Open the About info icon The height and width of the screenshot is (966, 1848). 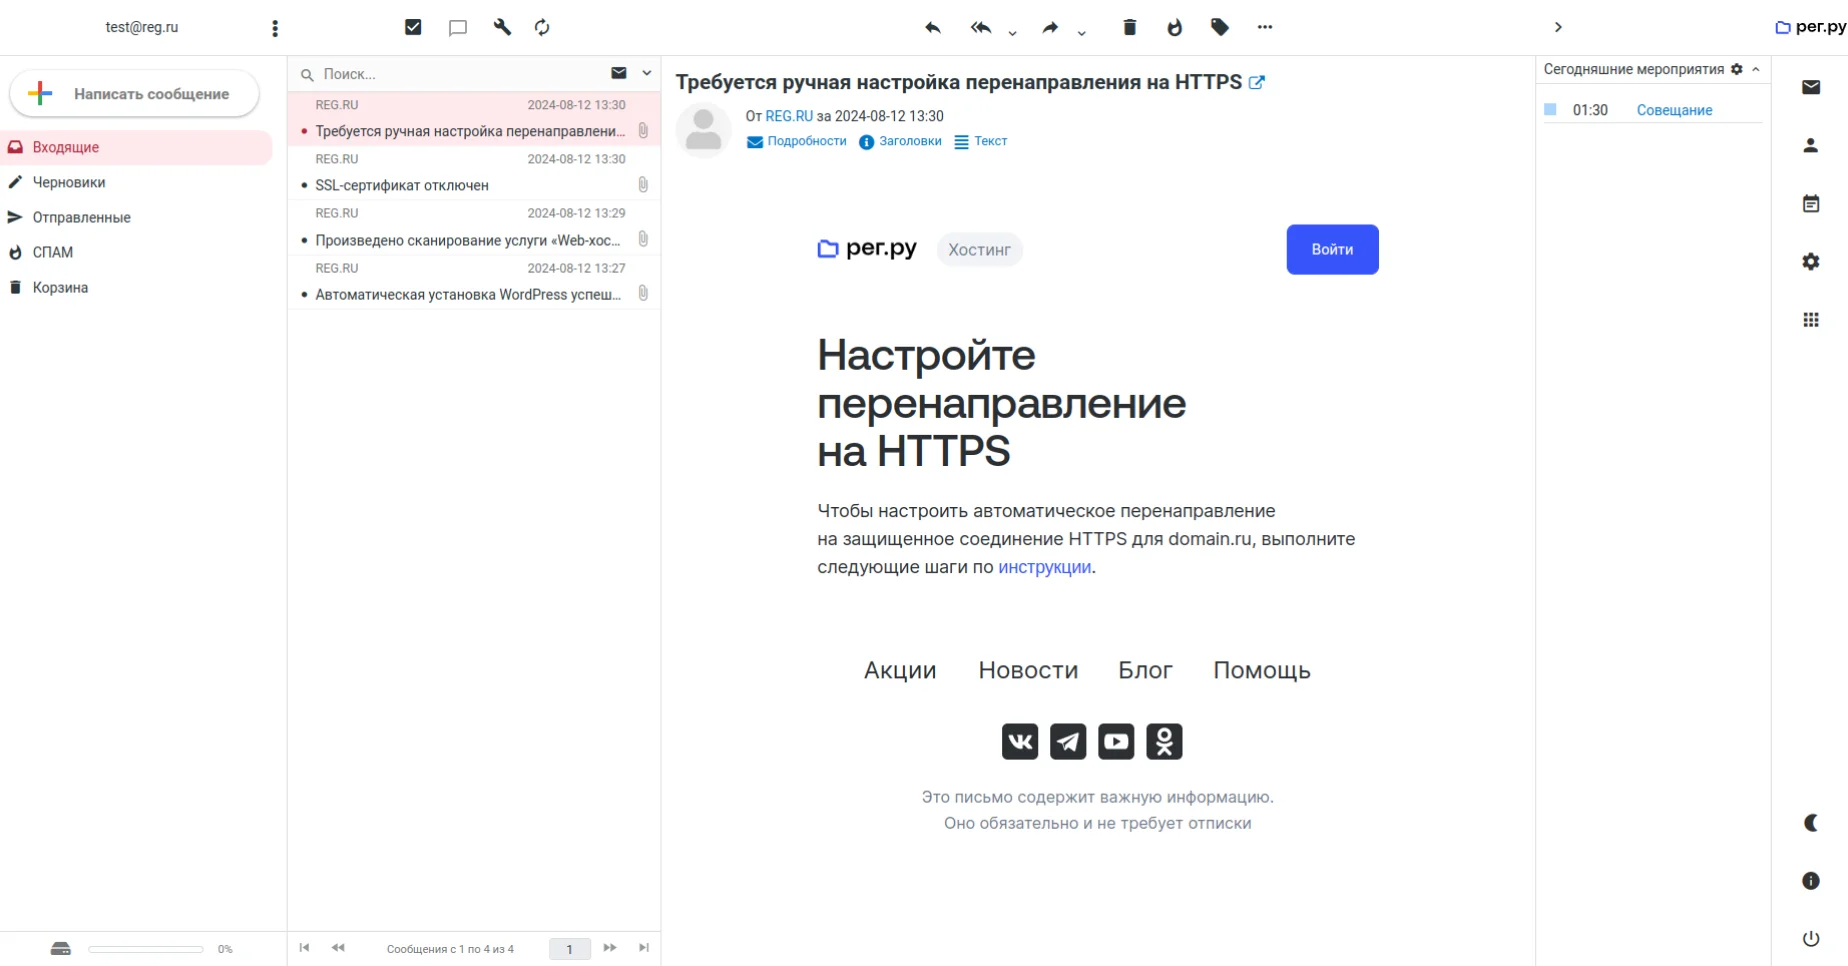click(x=1811, y=881)
